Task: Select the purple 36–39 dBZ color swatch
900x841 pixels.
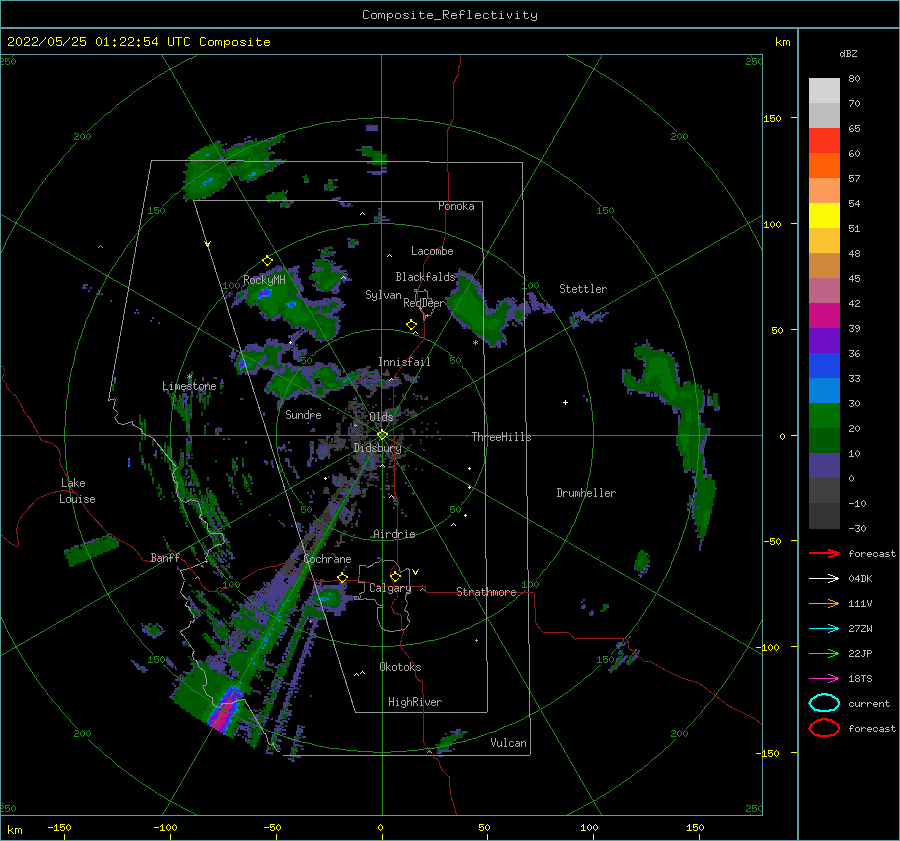Action: click(x=824, y=340)
